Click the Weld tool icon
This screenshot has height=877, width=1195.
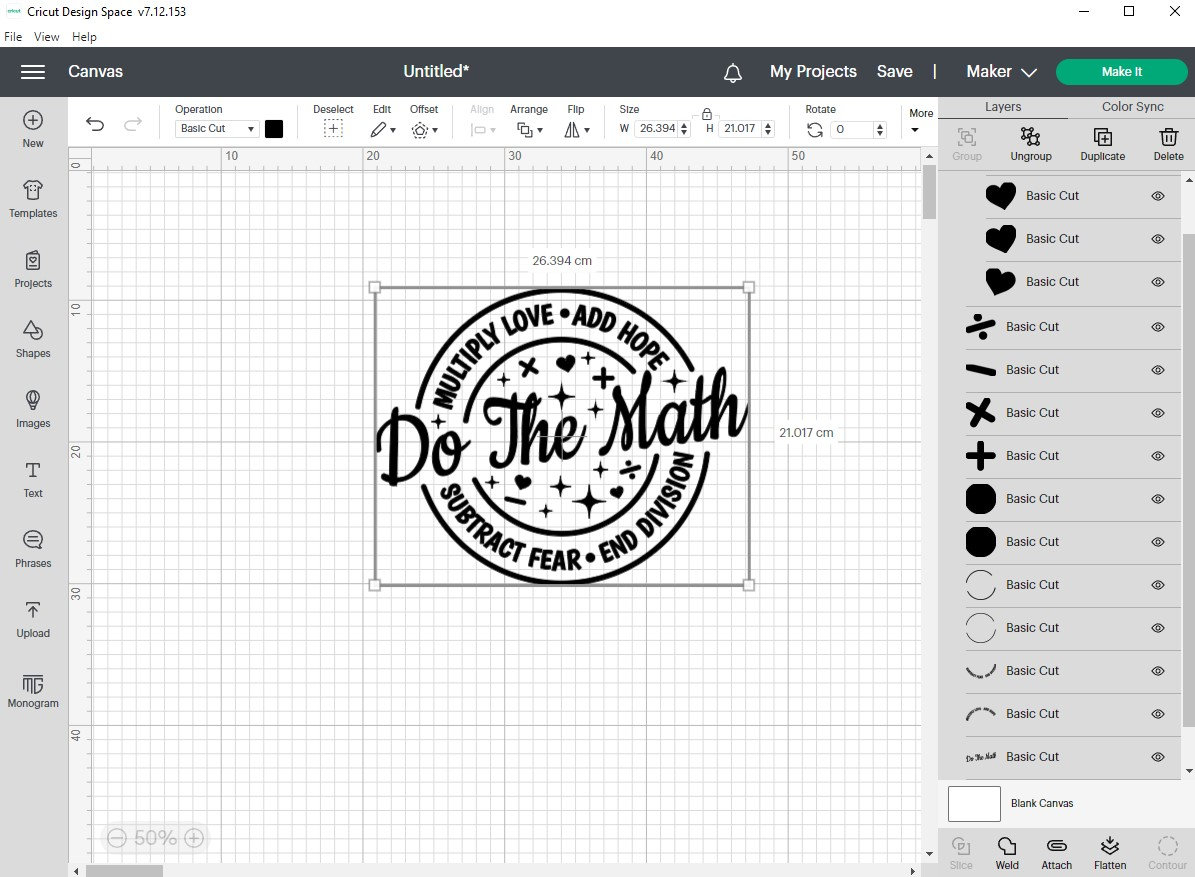point(1007,853)
